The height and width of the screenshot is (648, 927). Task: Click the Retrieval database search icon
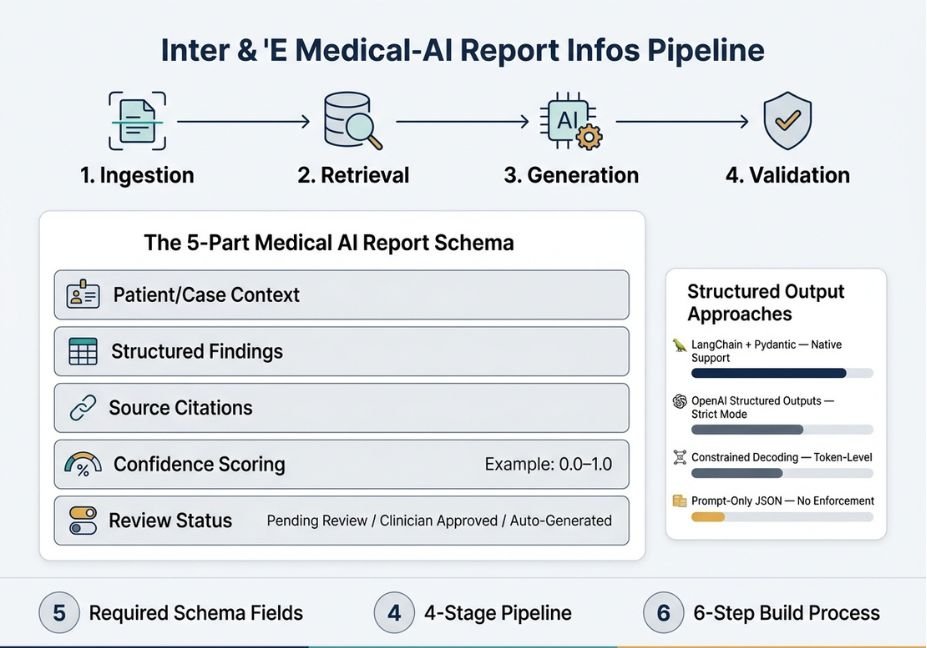point(353,121)
